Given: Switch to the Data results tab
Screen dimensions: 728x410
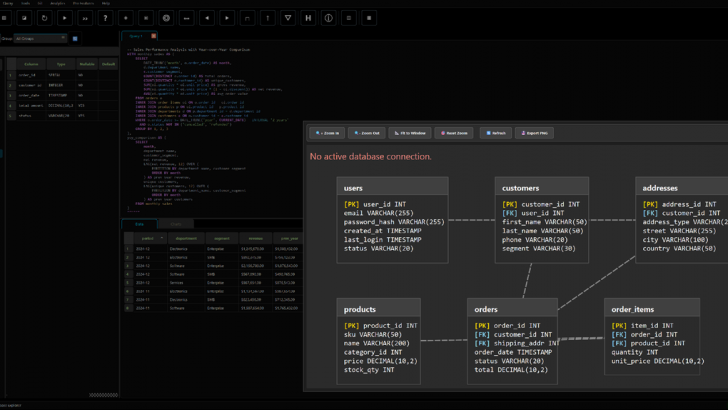Looking at the screenshot, I should point(139,224).
